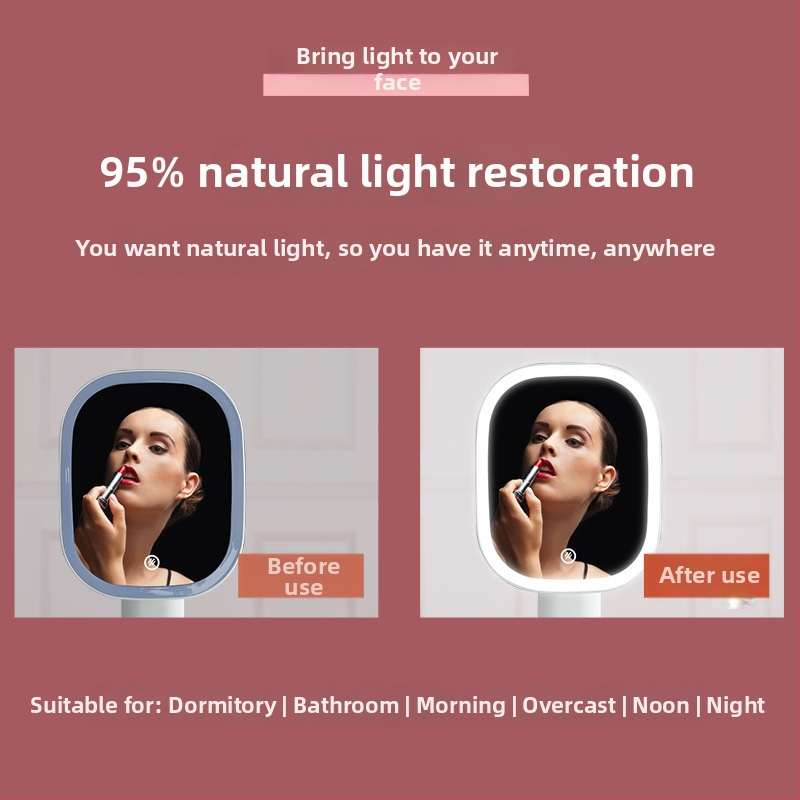The height and width of the screenshot is (800, 800).
Task: Pick 'Night' in the suitable-for list
Action: coord(735,706)
